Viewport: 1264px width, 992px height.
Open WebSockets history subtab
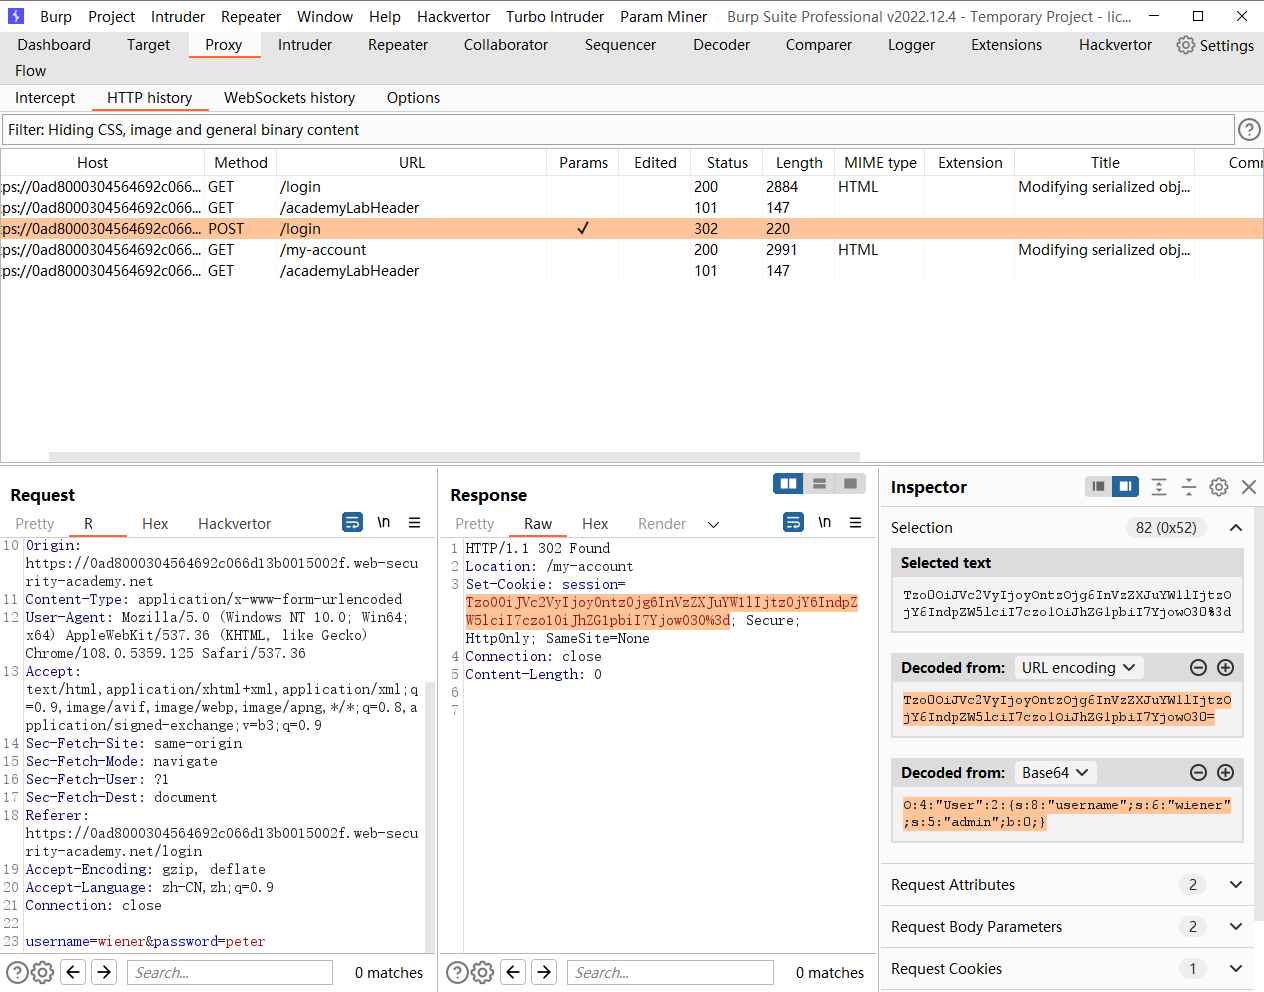[289, 98]
